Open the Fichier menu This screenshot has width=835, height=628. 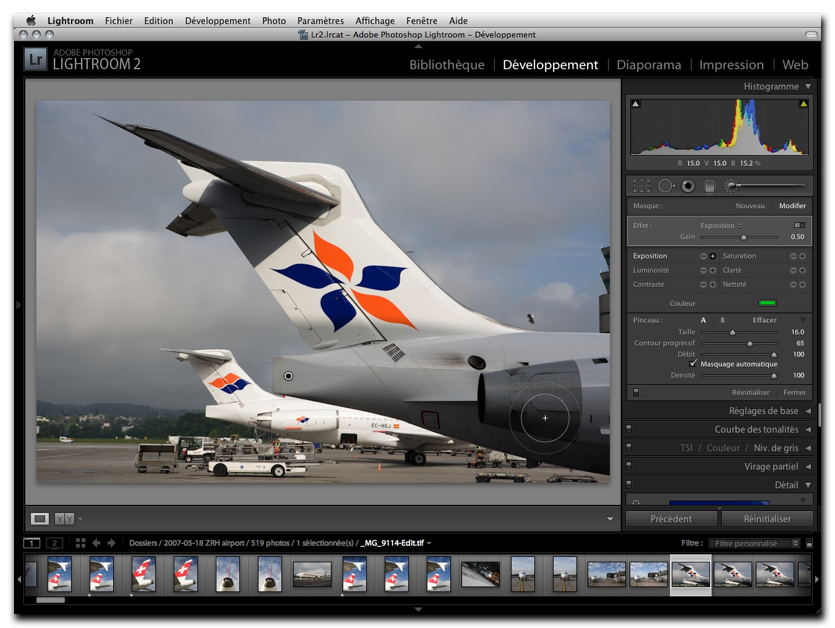point(118,21)
